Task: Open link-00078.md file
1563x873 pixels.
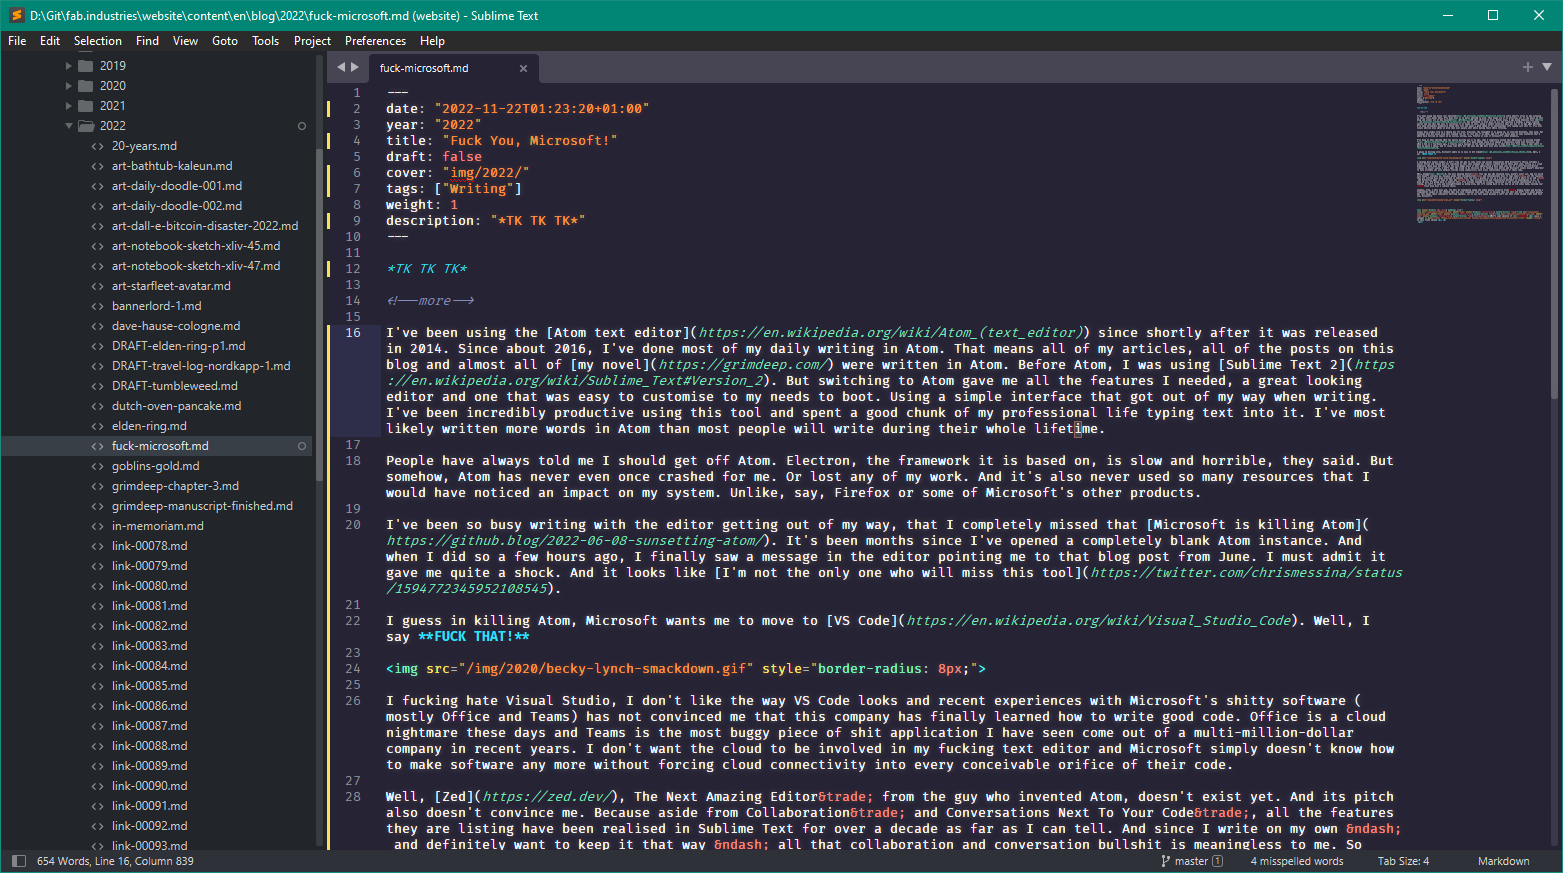Action: pyautogui.click(x=149, y=546)
